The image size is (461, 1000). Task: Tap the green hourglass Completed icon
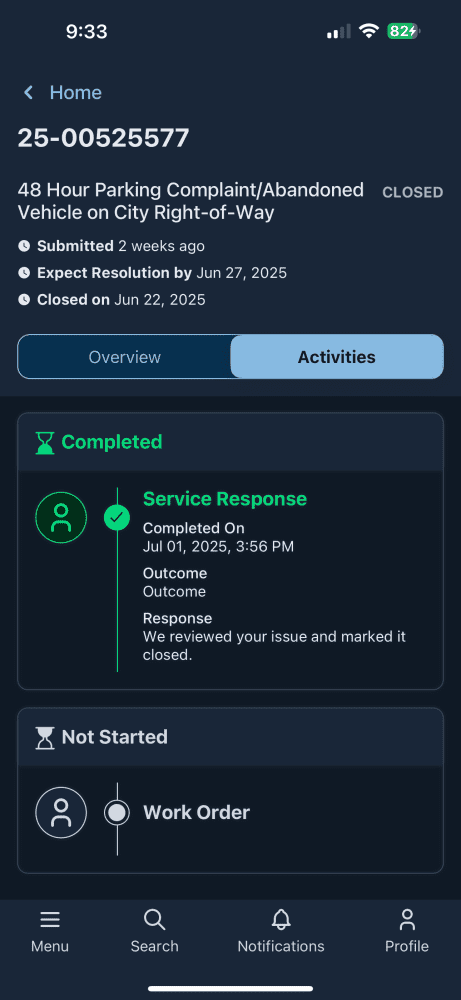click(45, 442)
